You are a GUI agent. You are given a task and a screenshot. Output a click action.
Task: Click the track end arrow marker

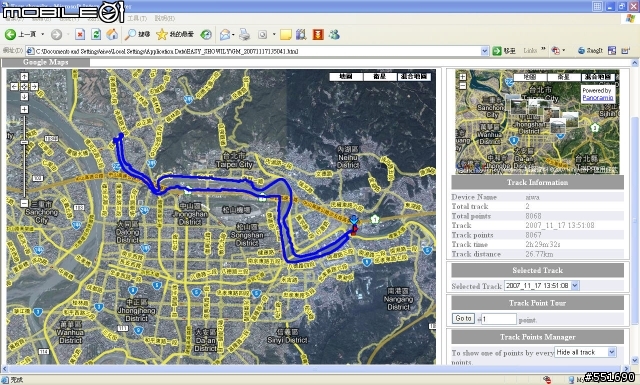[x=354, y=220]
